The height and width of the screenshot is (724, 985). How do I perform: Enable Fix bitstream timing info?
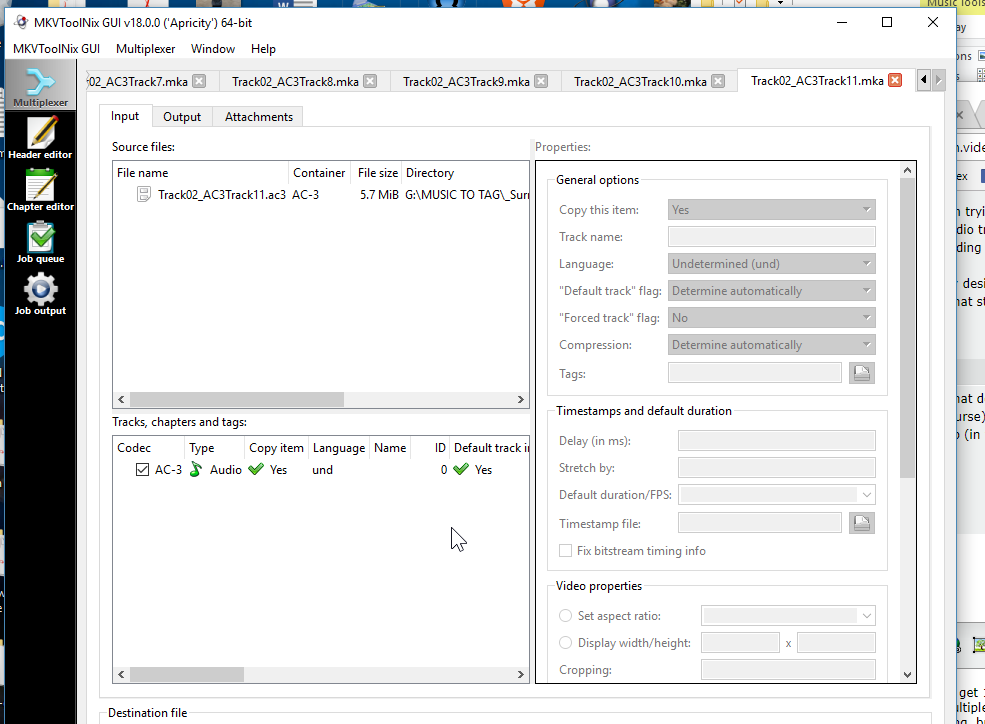coord(565,551)
